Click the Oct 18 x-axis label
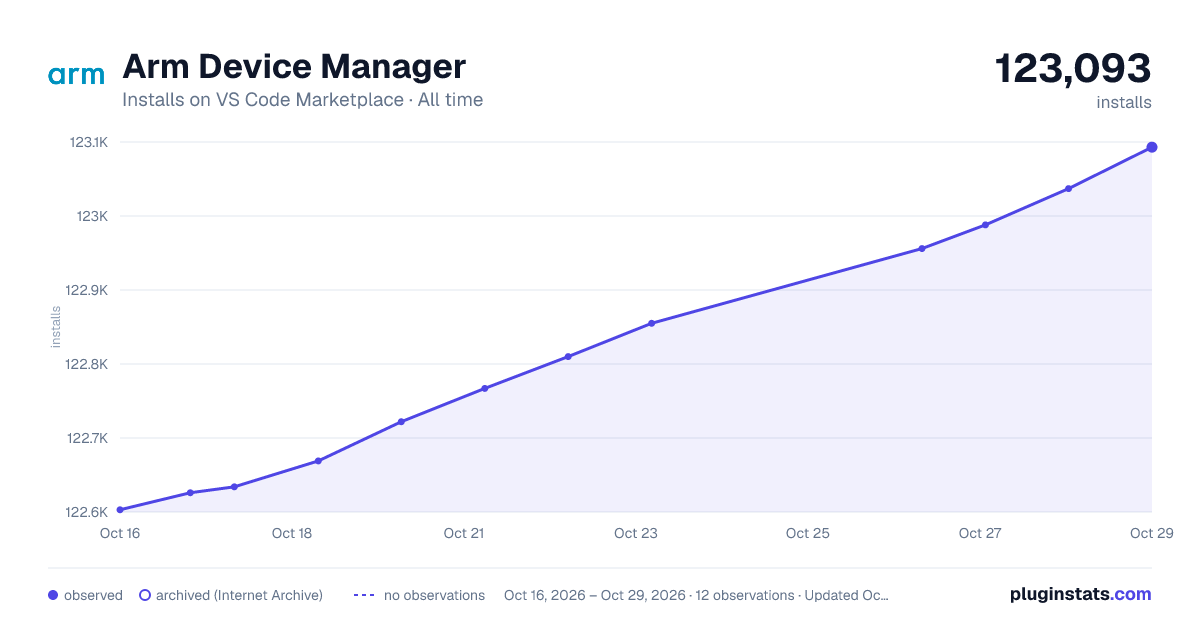Viewport: 1200px width, 630px height. [x=292, y=533]
